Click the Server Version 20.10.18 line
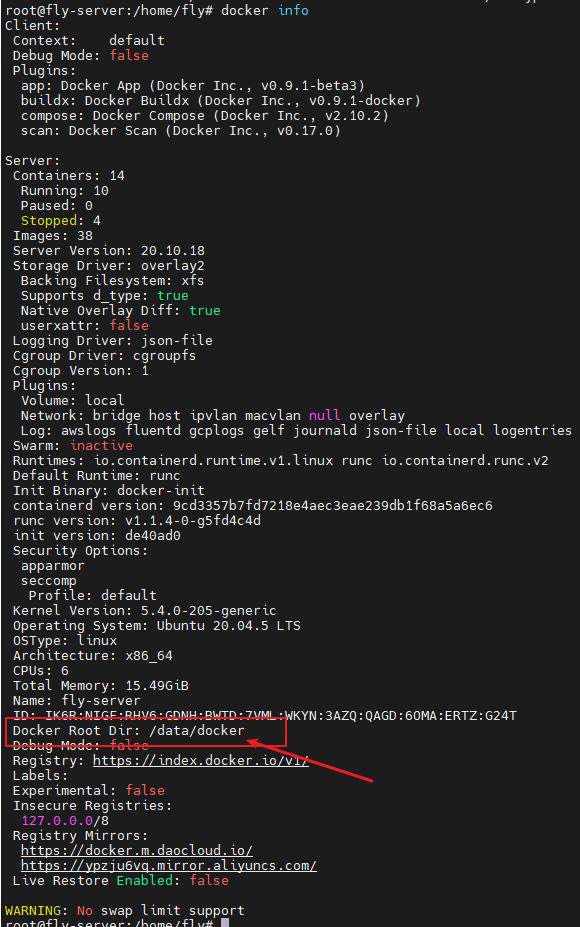 pos(109,251)
